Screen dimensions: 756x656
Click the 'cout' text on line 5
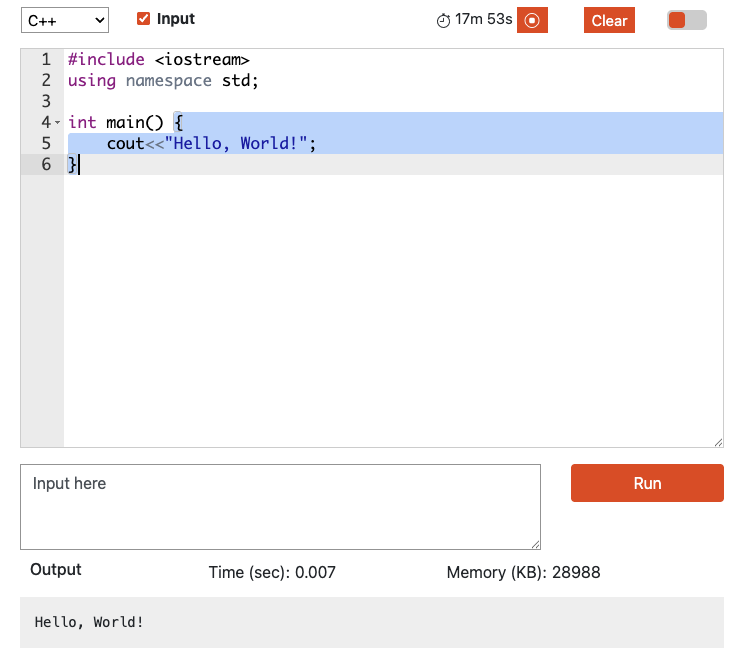pos(125,144)
